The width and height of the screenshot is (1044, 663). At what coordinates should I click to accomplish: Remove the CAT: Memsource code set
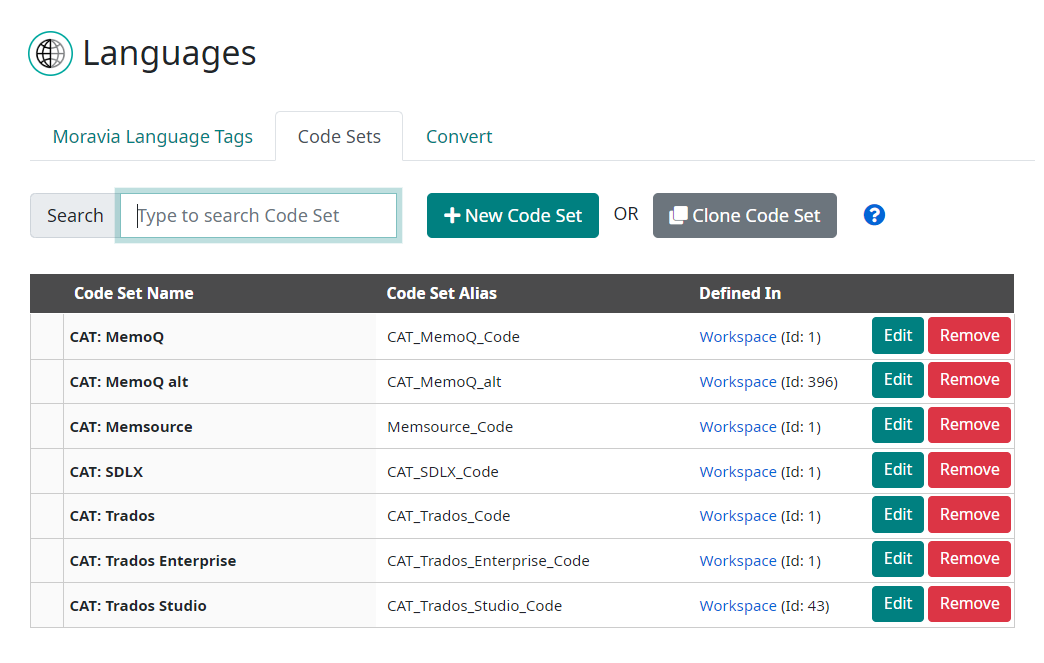tap(969, 425)
